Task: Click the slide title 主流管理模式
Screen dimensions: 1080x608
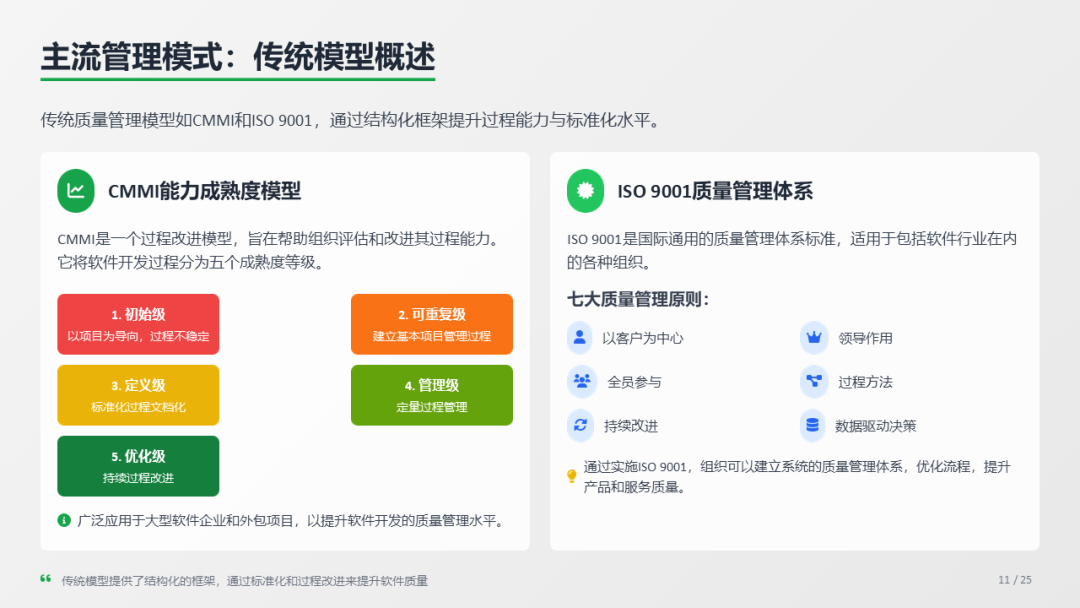Action: pyautogui.click(x=237, y=57)
